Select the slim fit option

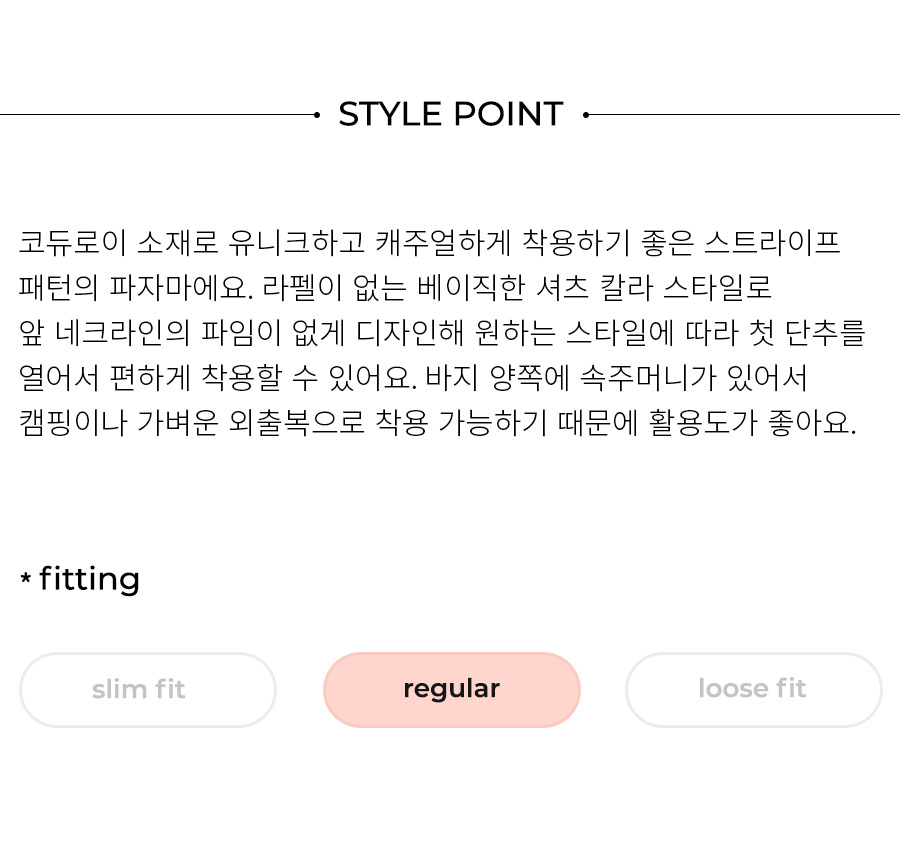[148, 689]
